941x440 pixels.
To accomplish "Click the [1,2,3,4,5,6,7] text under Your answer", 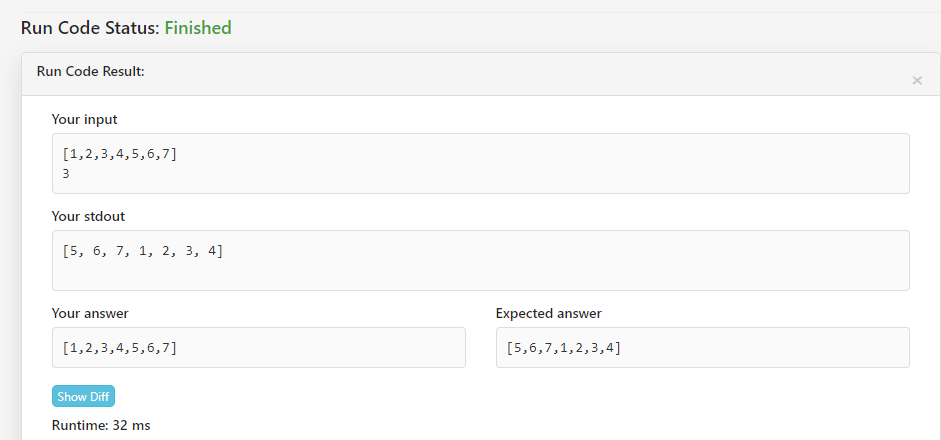I will (120, 348).
